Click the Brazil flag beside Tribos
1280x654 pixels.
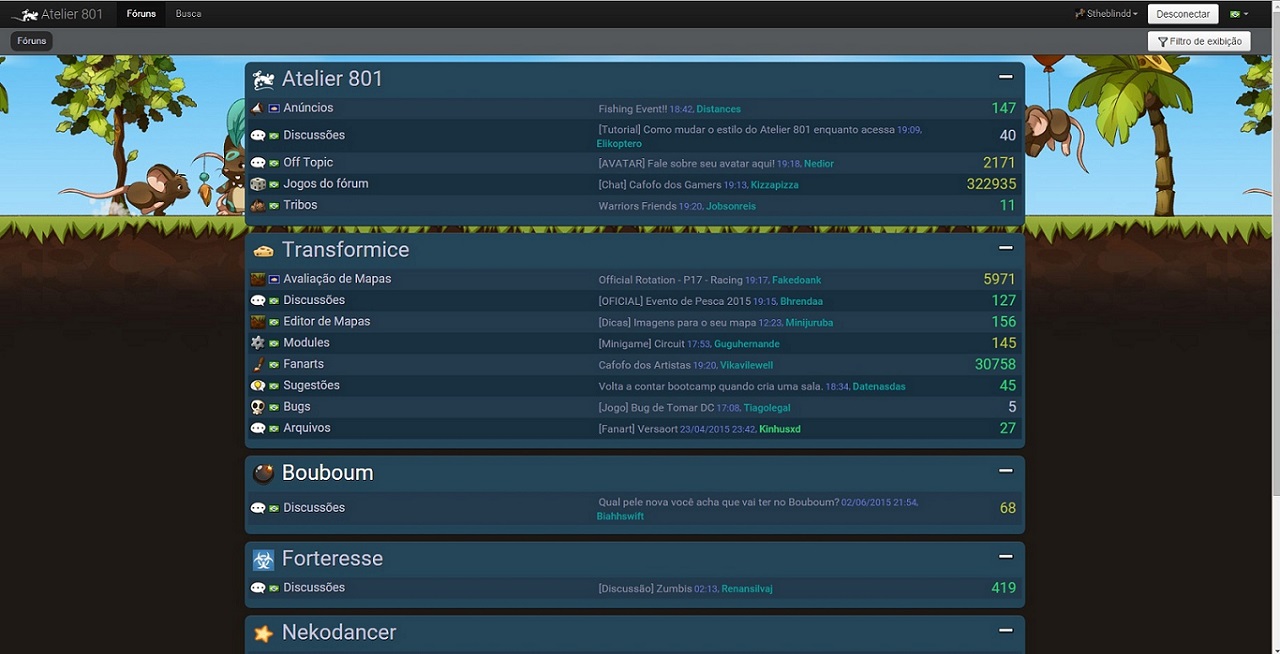coord(274,206)
